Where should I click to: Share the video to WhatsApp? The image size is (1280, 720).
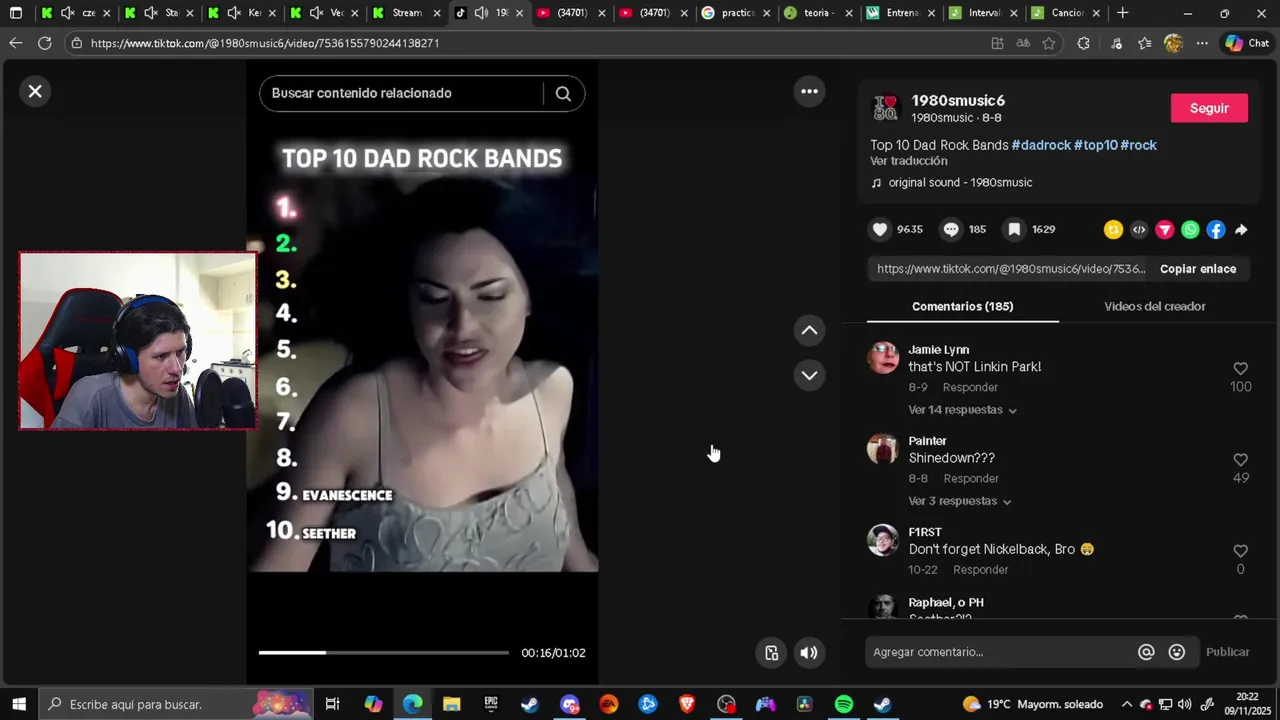(x=1190, y=230)
